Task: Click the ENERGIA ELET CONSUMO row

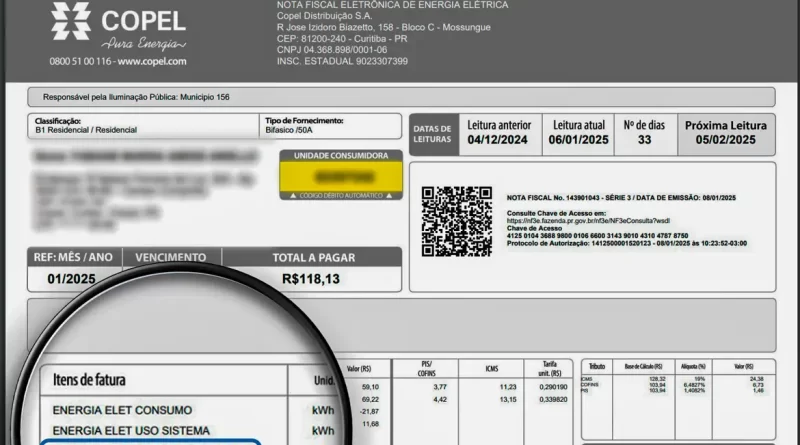Action: click(122, 410)
